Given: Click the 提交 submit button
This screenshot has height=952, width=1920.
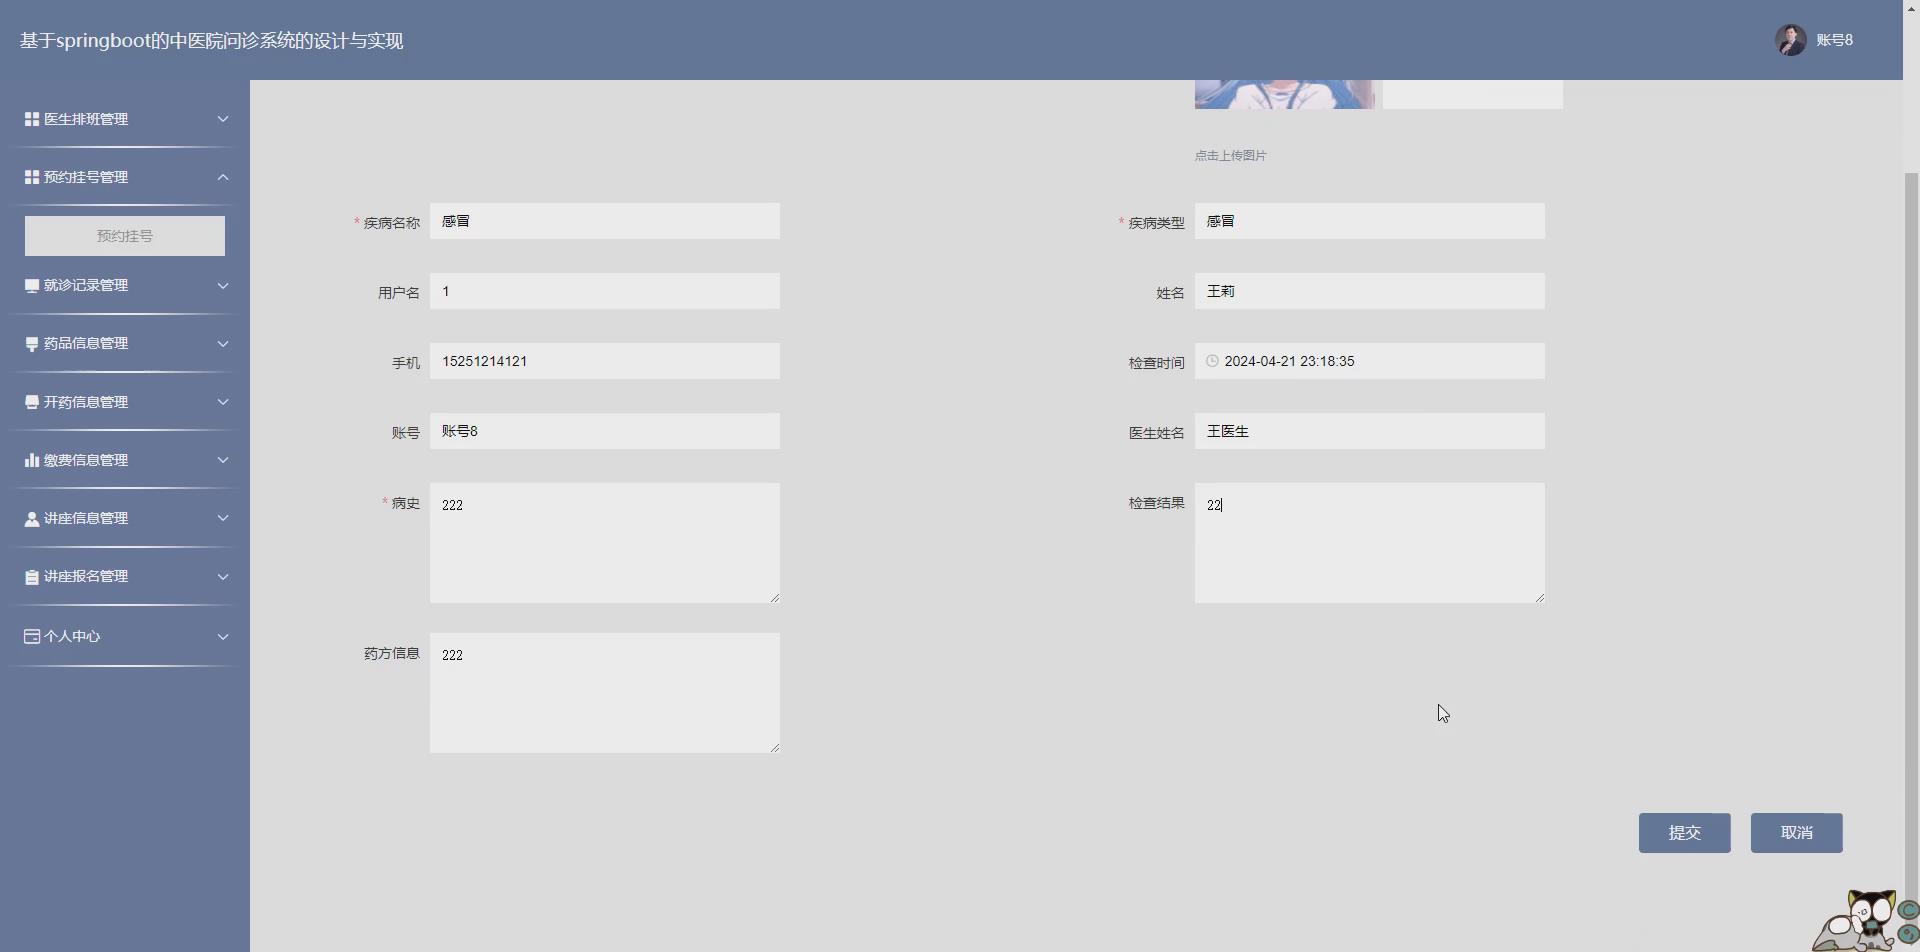Looking at the screenshot, I should click(1684, 833).
